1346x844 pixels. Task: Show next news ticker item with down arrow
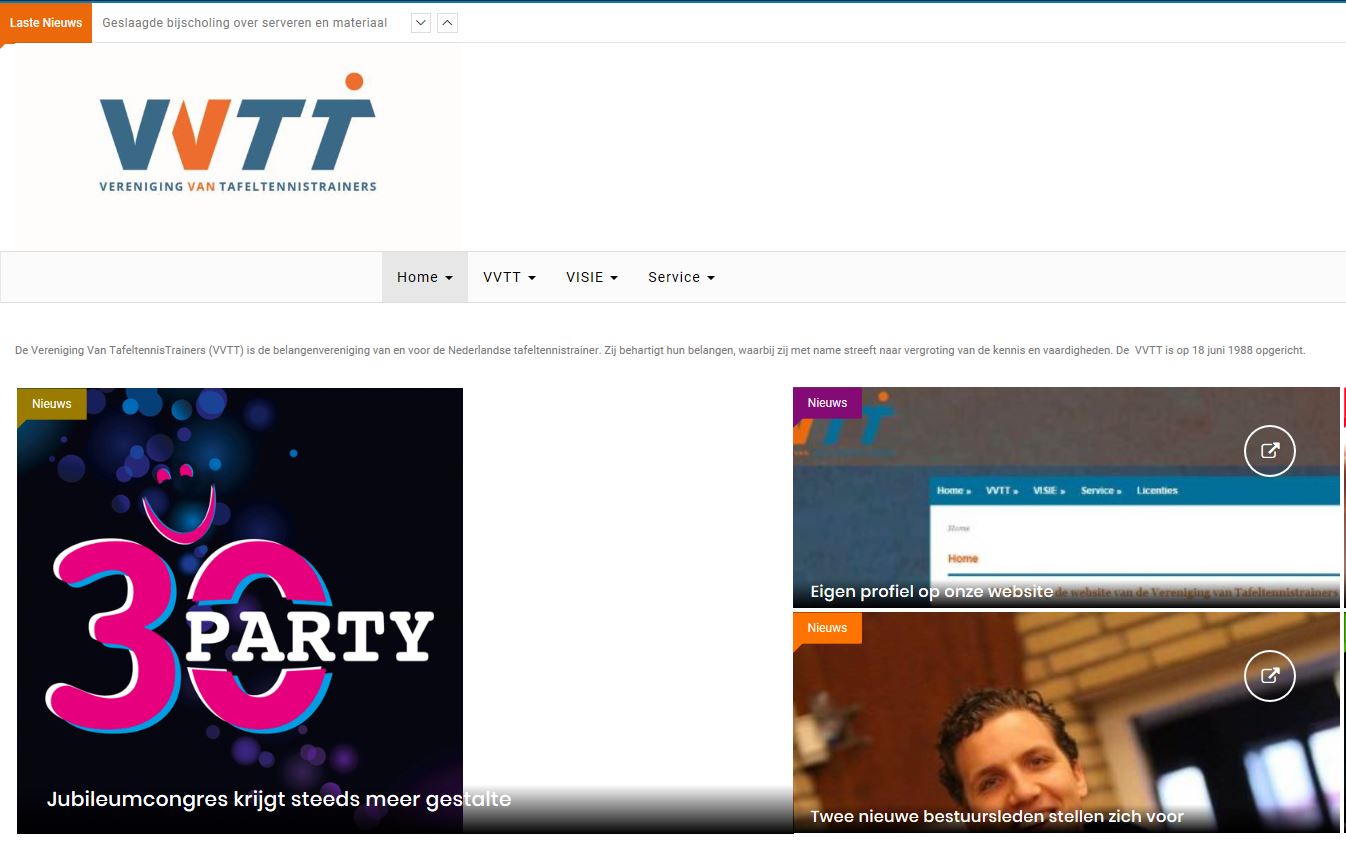[421, 23]
